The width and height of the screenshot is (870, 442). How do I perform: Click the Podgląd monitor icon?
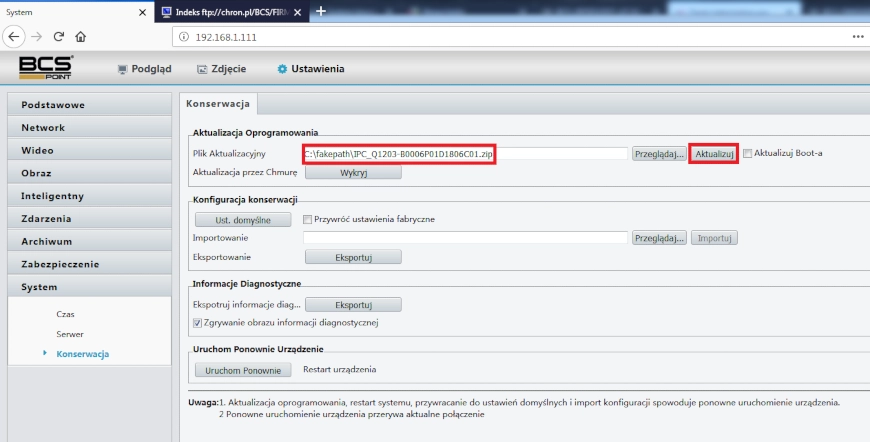(122, 69)
